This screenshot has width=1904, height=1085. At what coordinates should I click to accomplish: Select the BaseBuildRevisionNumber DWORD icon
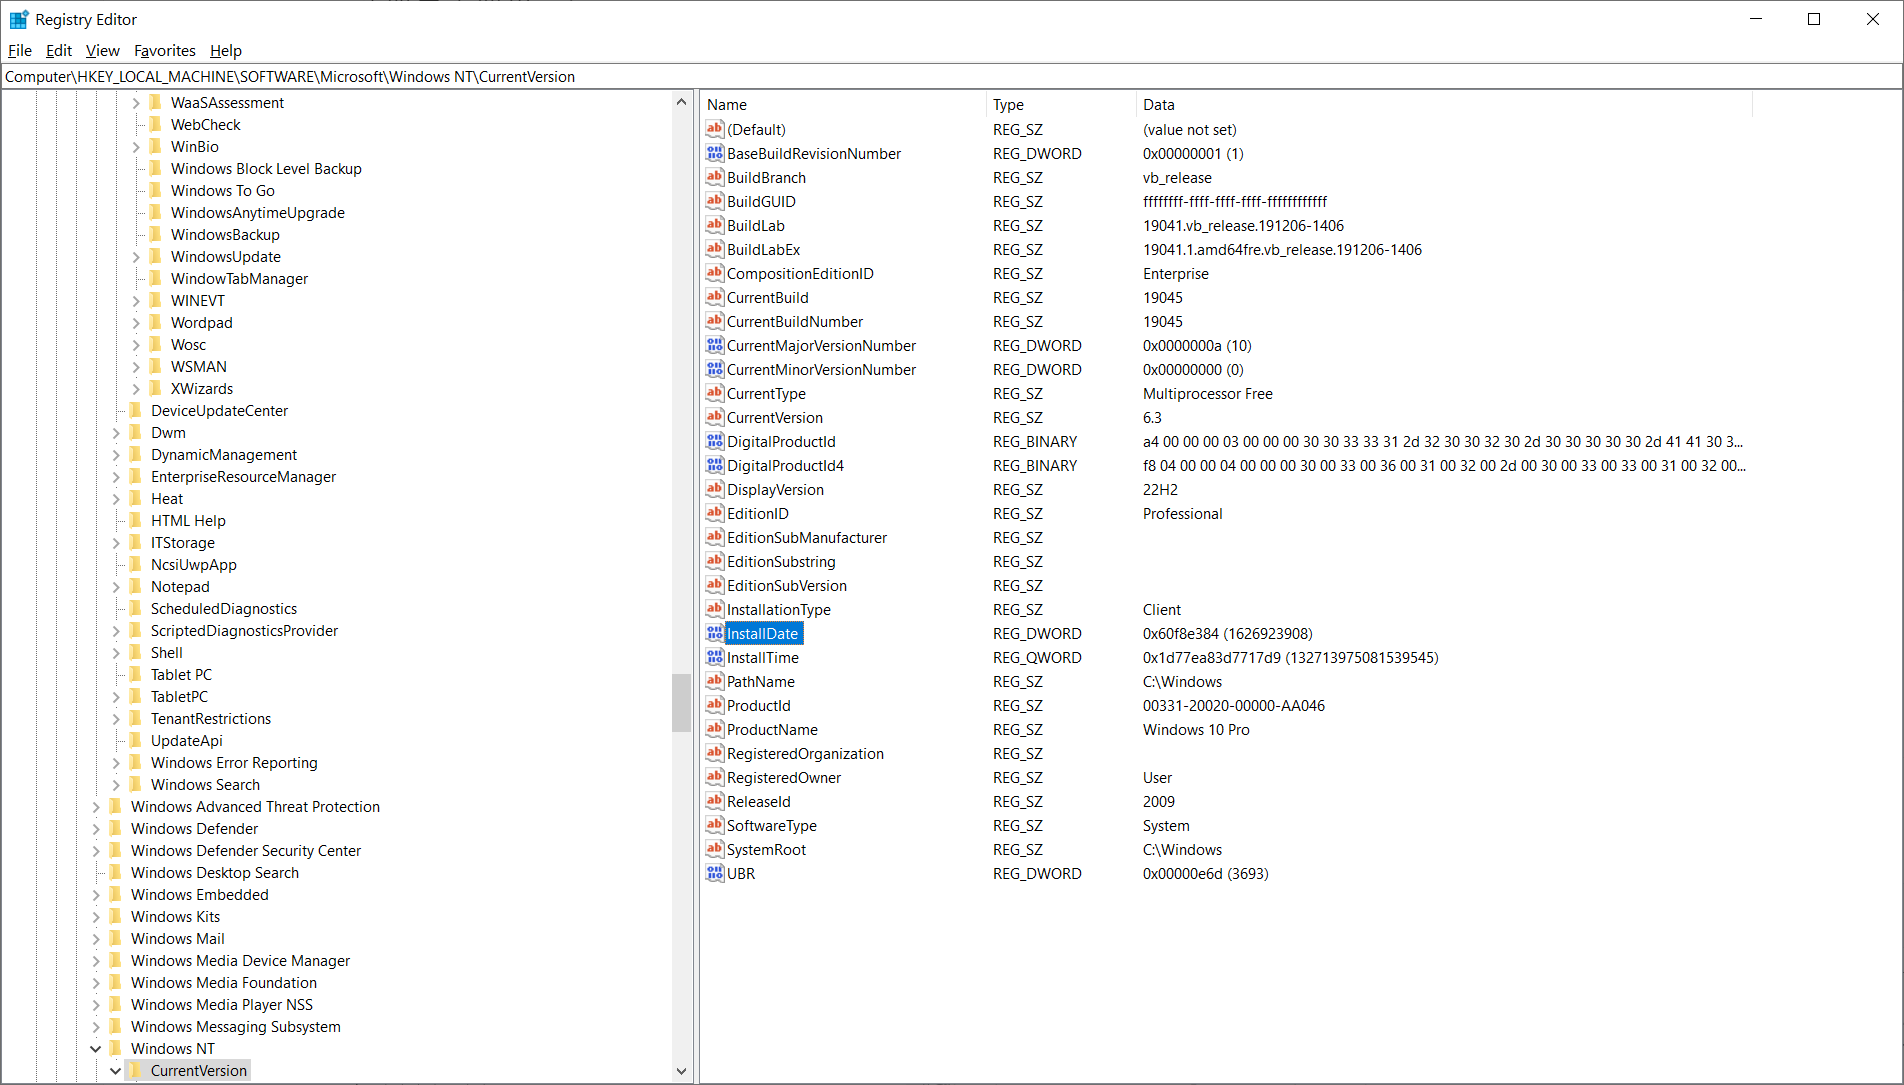click(x=714, y=153)
